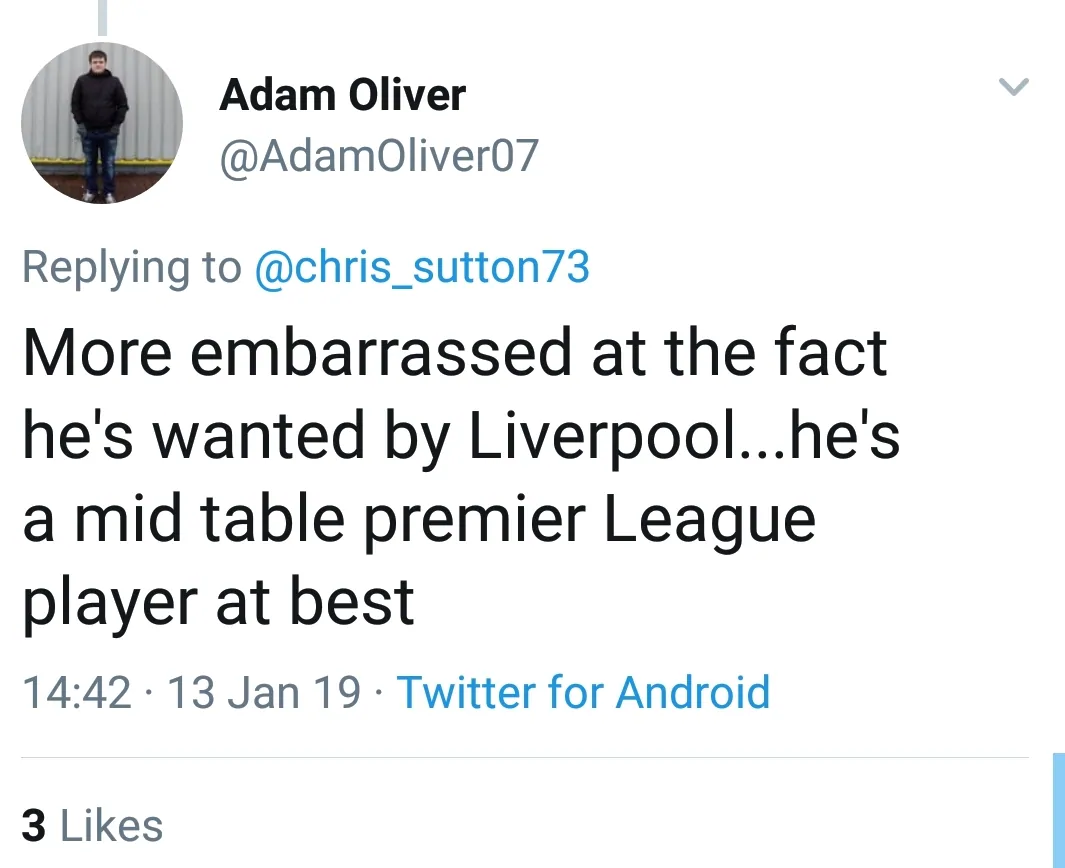Click the tweet's last line player at best

point(218,602)
